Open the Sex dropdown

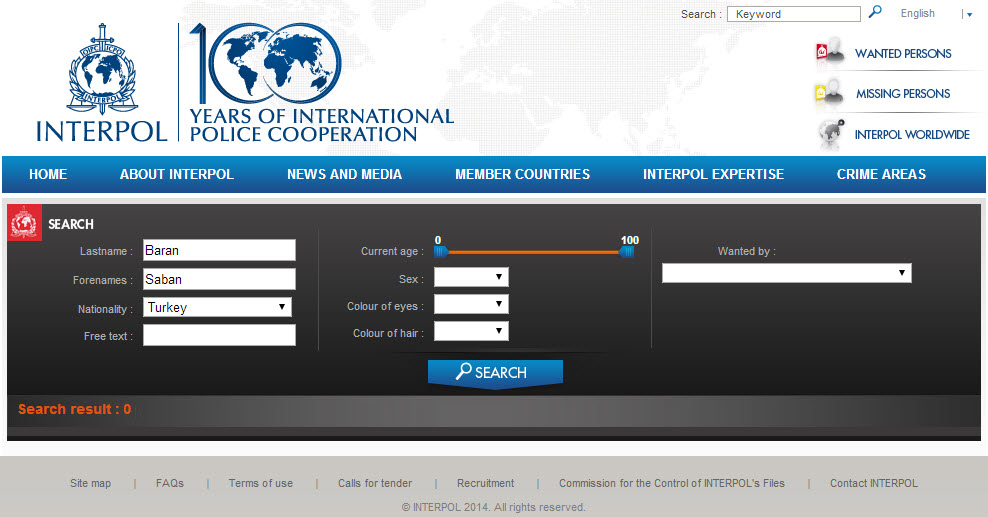coord(471,277)
